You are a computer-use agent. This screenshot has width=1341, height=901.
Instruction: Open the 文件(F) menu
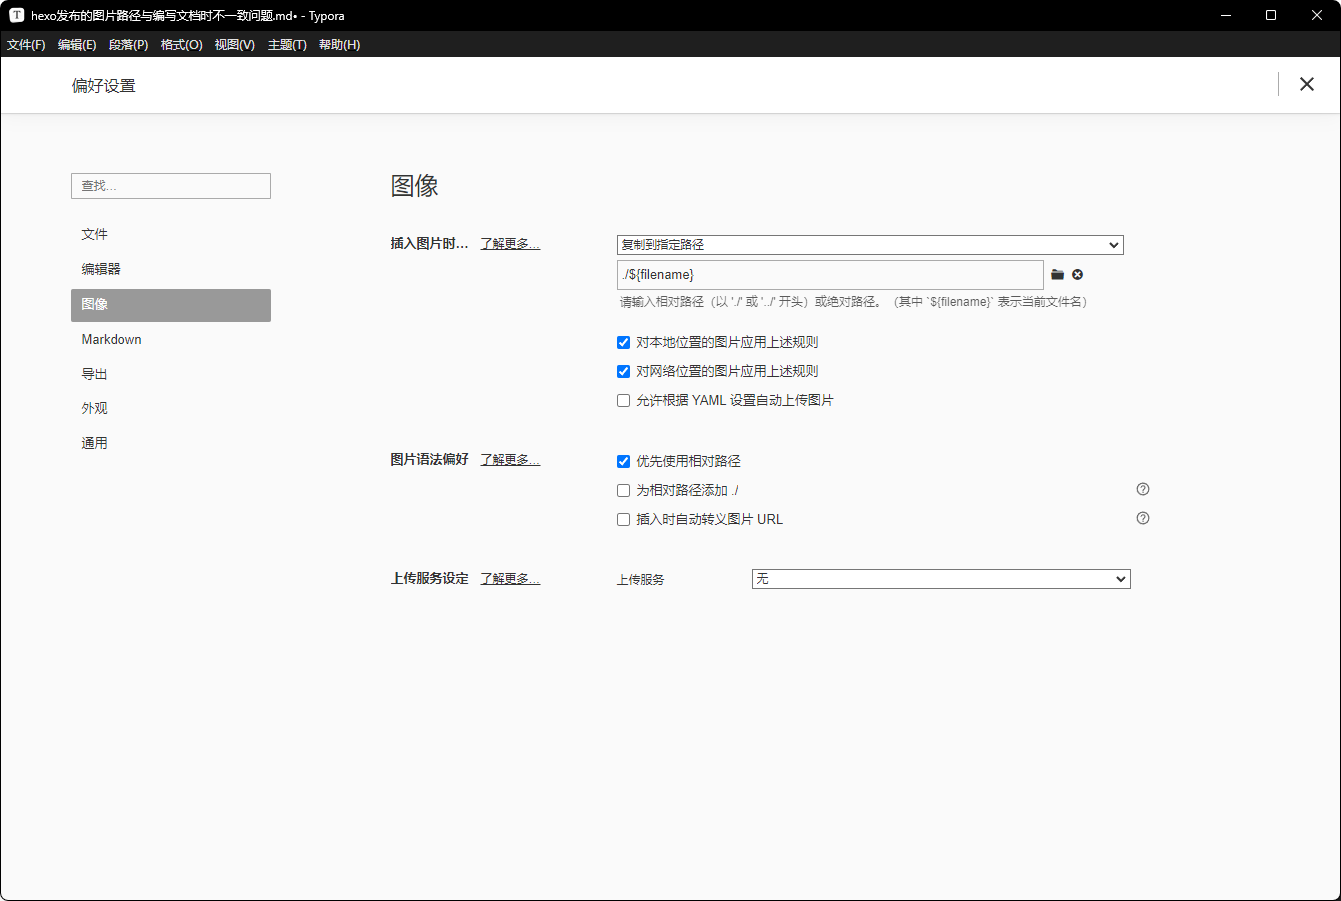[x=26, y=45]
